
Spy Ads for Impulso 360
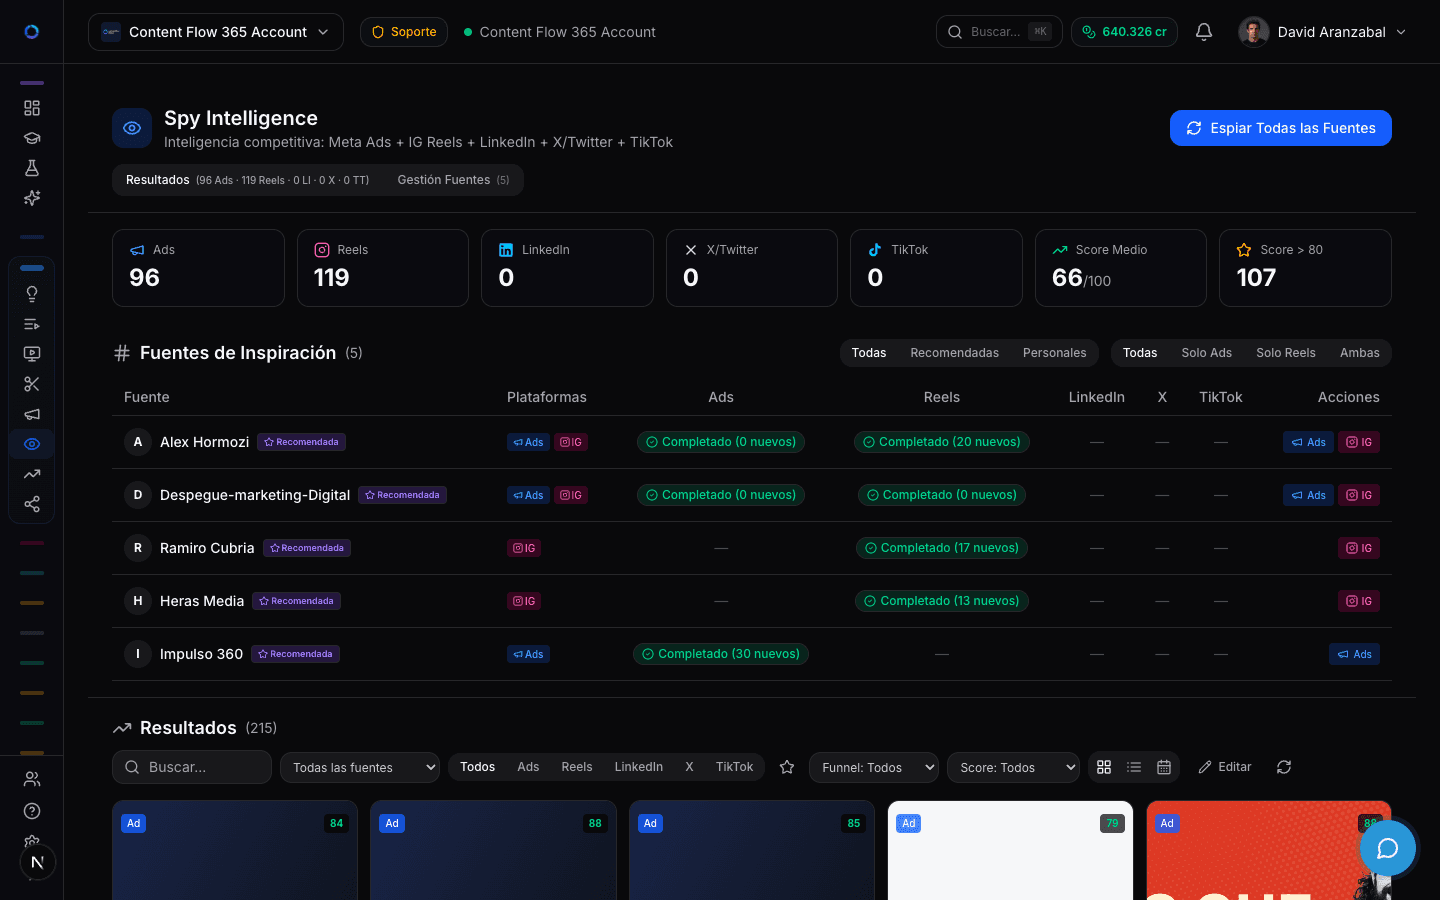tap(1354, 654)
